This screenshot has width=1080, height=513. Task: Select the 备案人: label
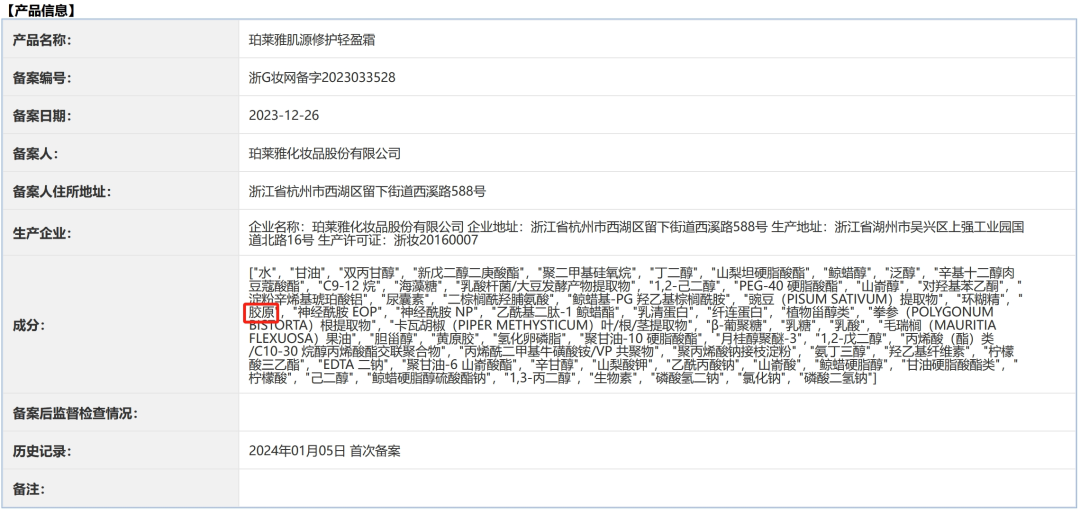click(36, 154)
